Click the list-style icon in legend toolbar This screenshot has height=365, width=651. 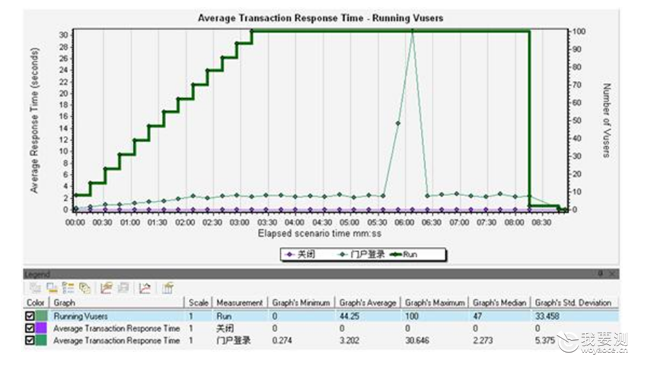[x=68, y=288]
